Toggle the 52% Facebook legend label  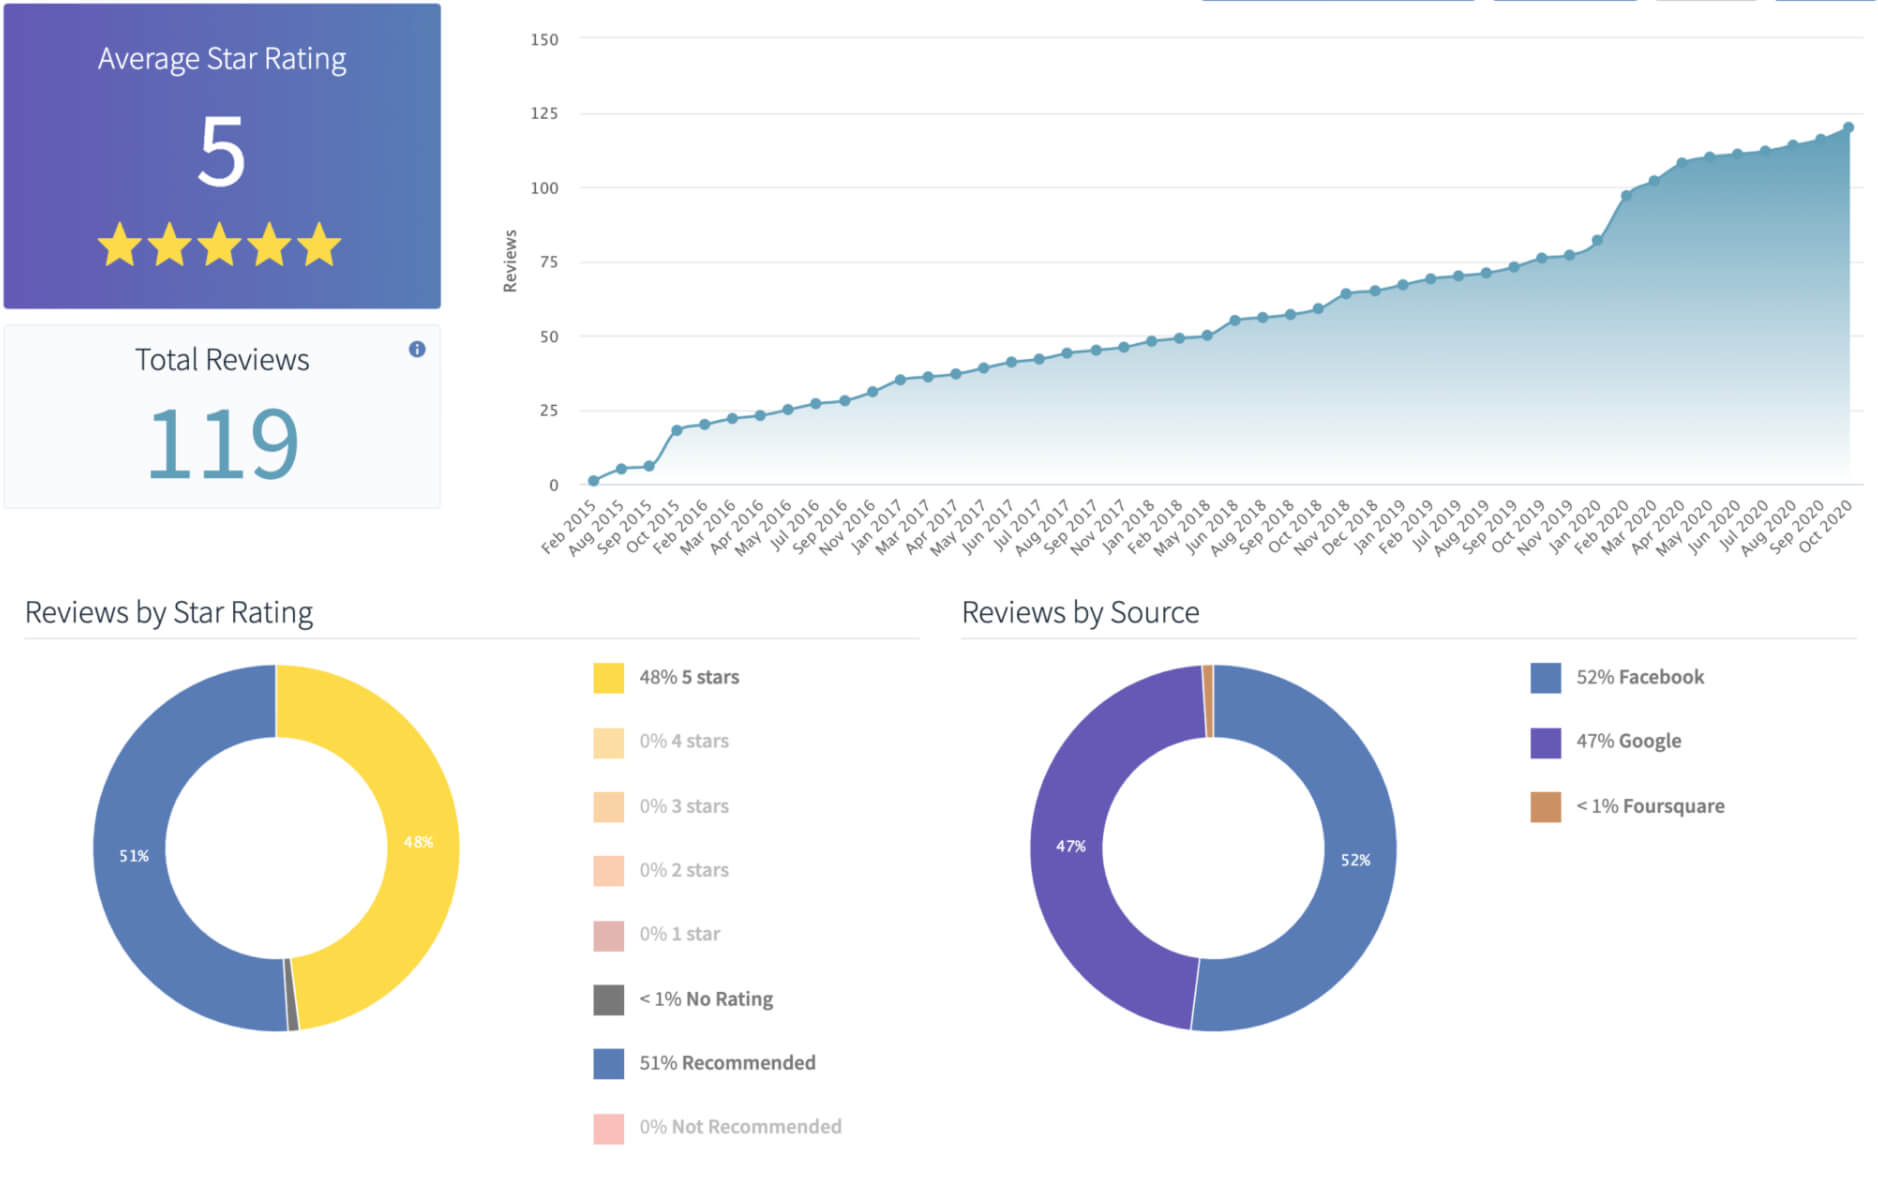tap(1639, 677)
